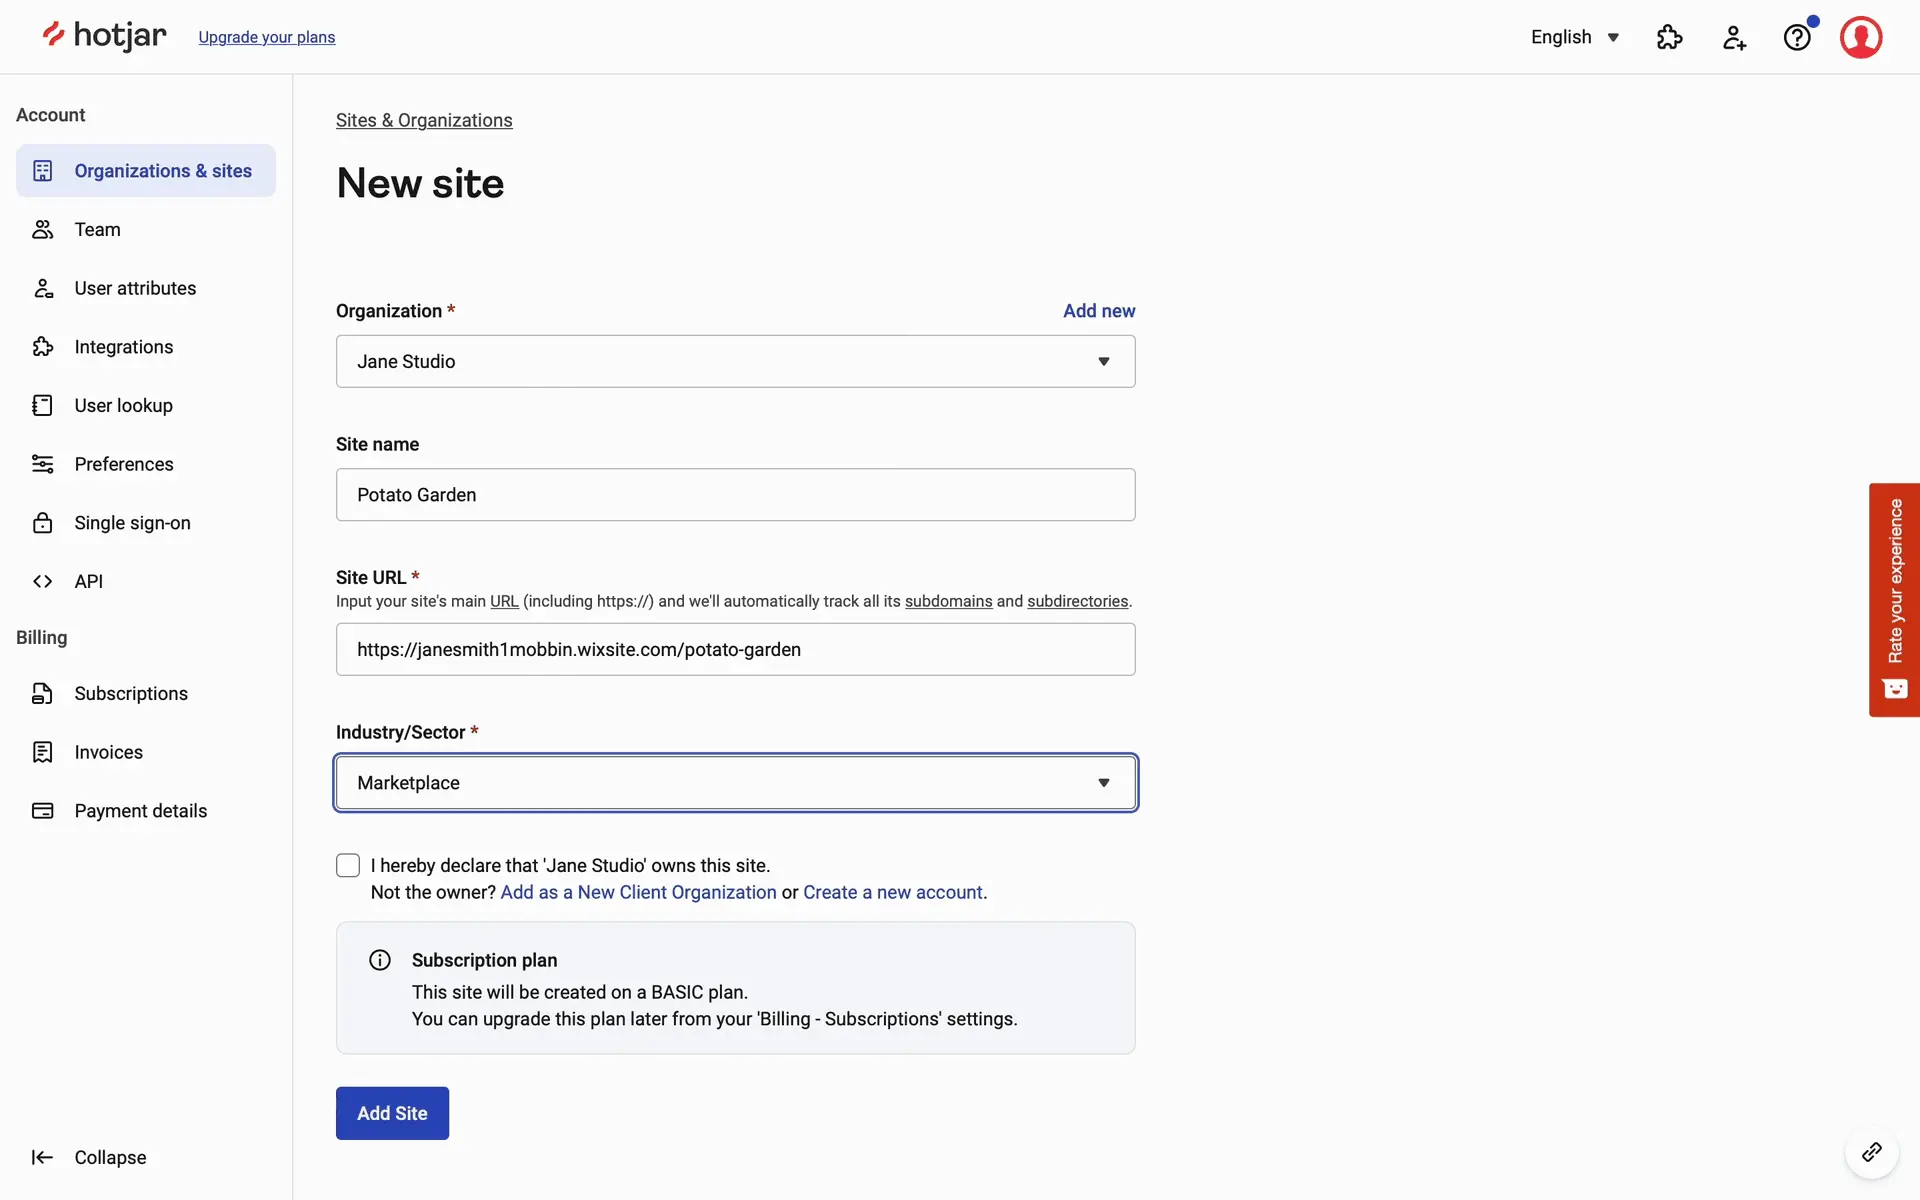Click the link icon at bottom right
The height and width of the screenshot is (1200, 1920).
tap(1871, 1152)
